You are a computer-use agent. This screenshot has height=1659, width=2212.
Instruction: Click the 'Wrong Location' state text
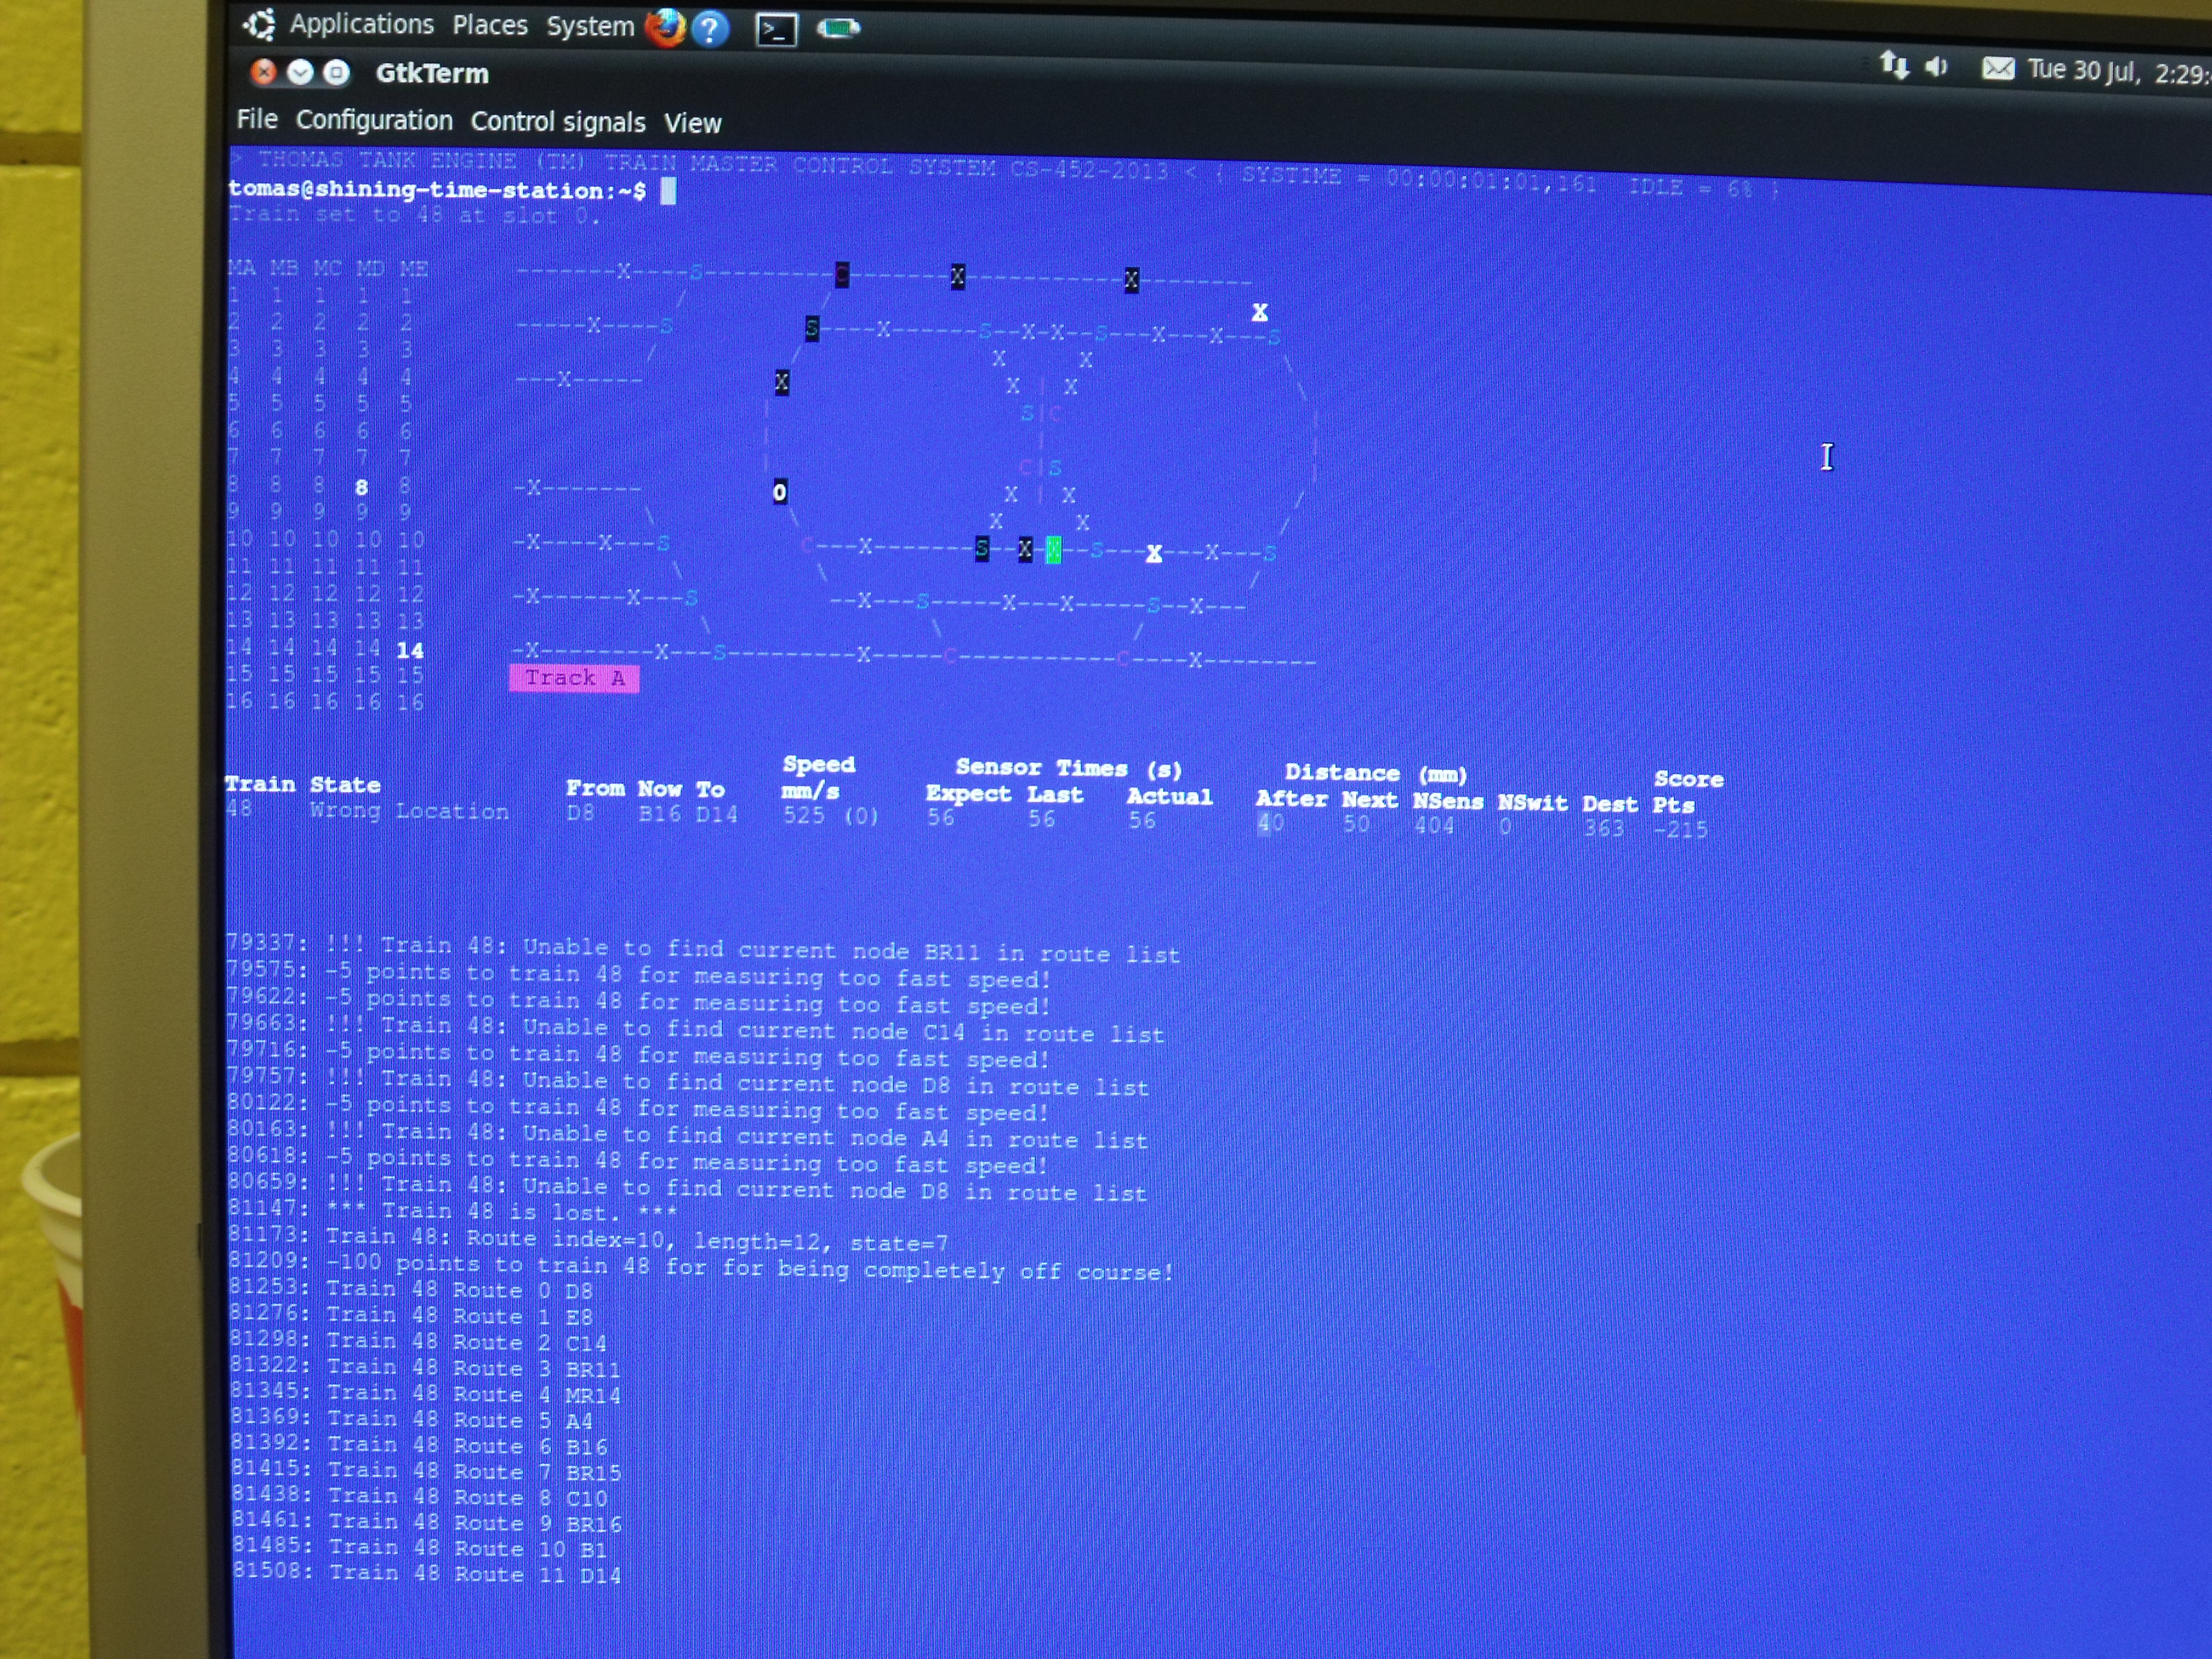(409, 811)
